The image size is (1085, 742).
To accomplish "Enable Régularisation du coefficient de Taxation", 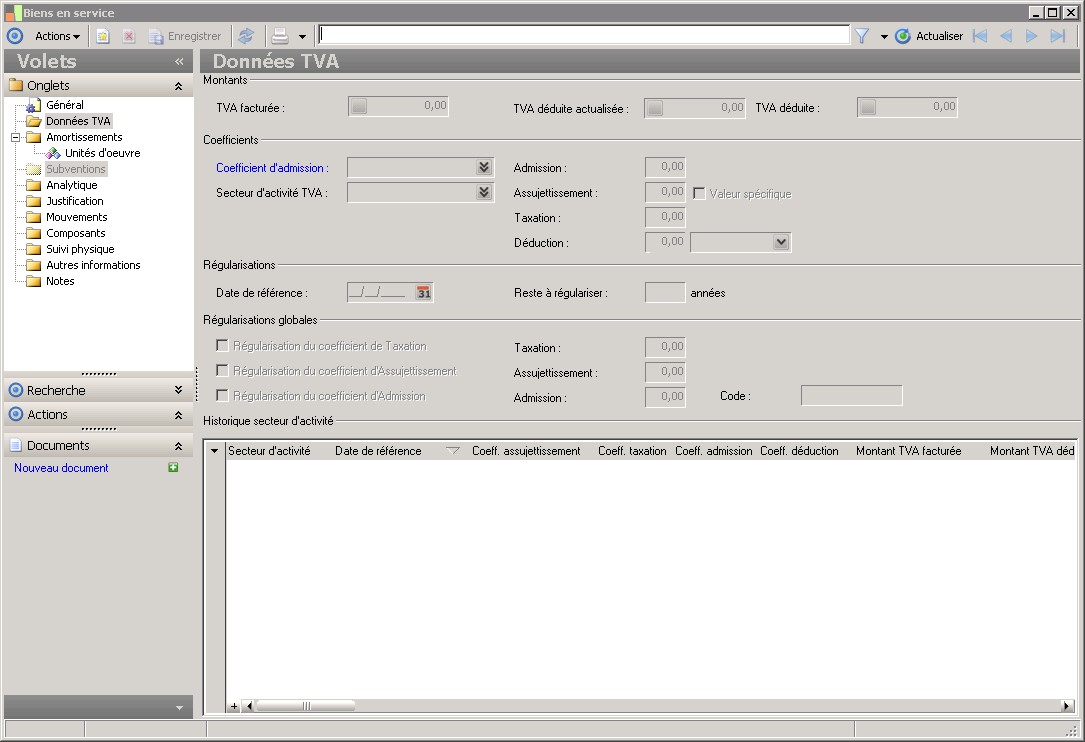I will click(x=222, y=346).
